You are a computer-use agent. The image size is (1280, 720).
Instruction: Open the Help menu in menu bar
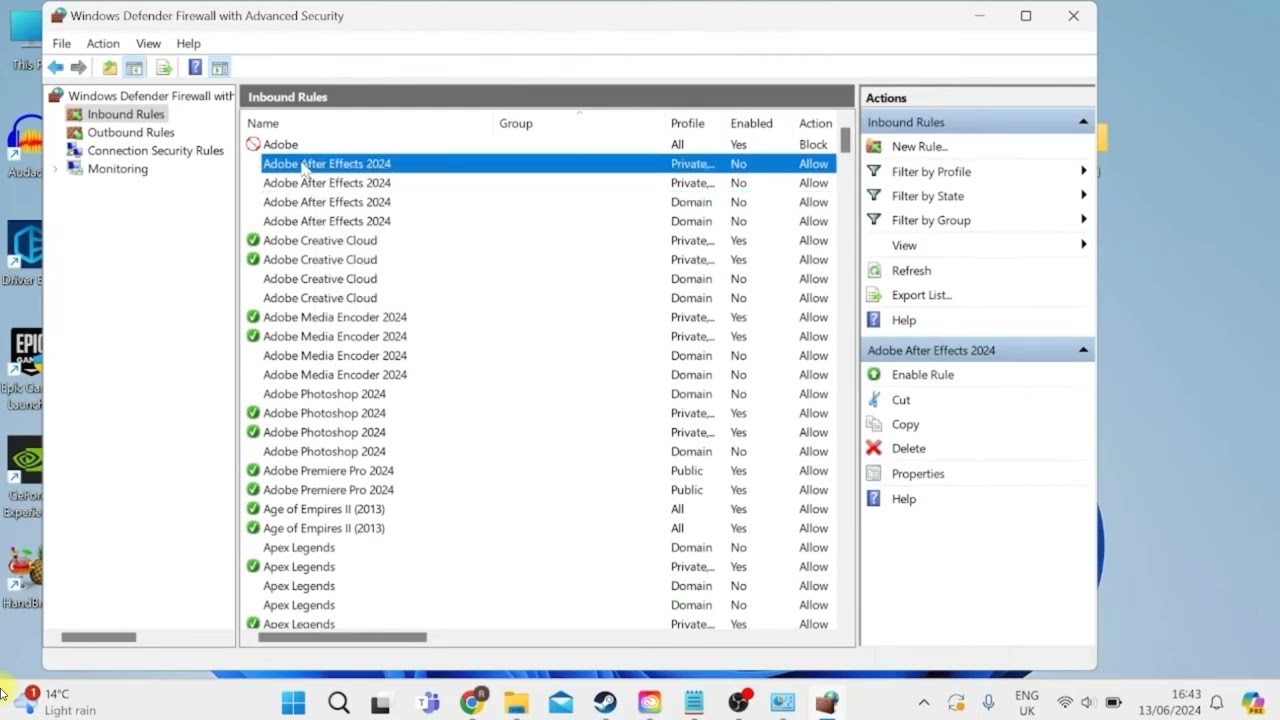188,44
